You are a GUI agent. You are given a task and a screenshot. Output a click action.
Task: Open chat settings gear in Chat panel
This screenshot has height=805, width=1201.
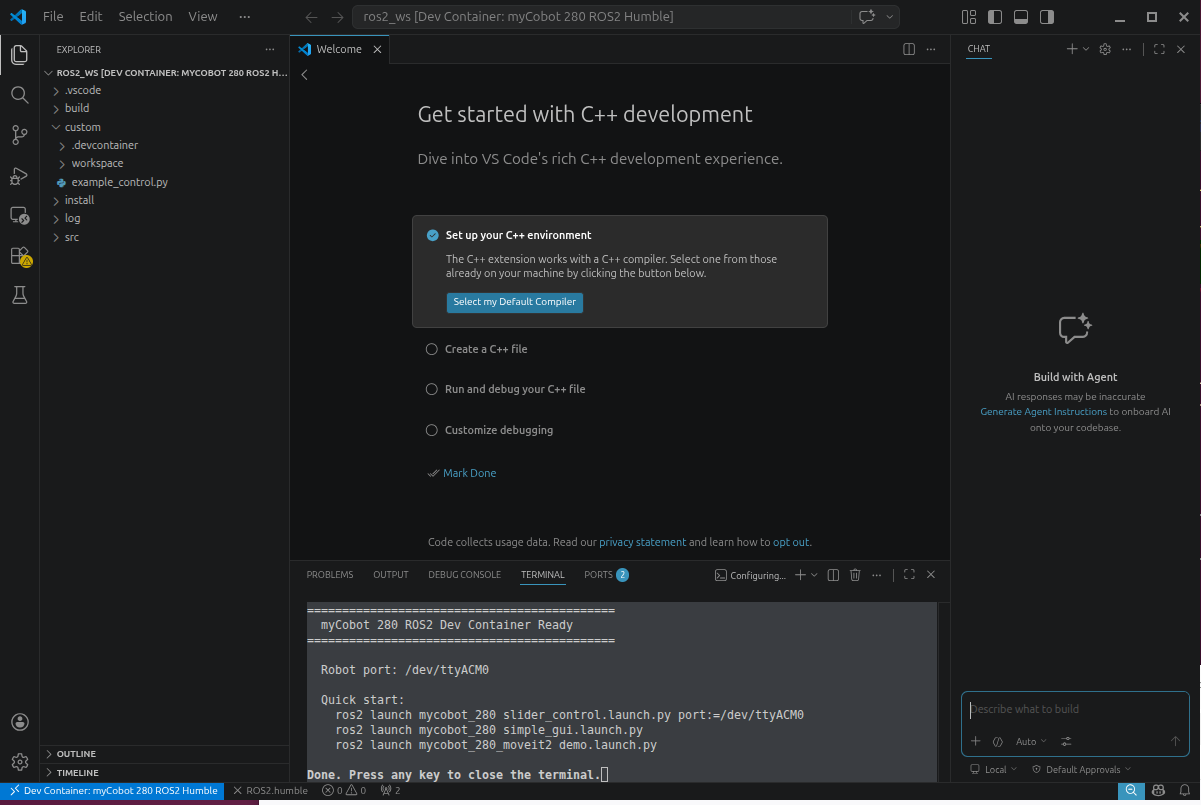click(x=1105, y=49)
